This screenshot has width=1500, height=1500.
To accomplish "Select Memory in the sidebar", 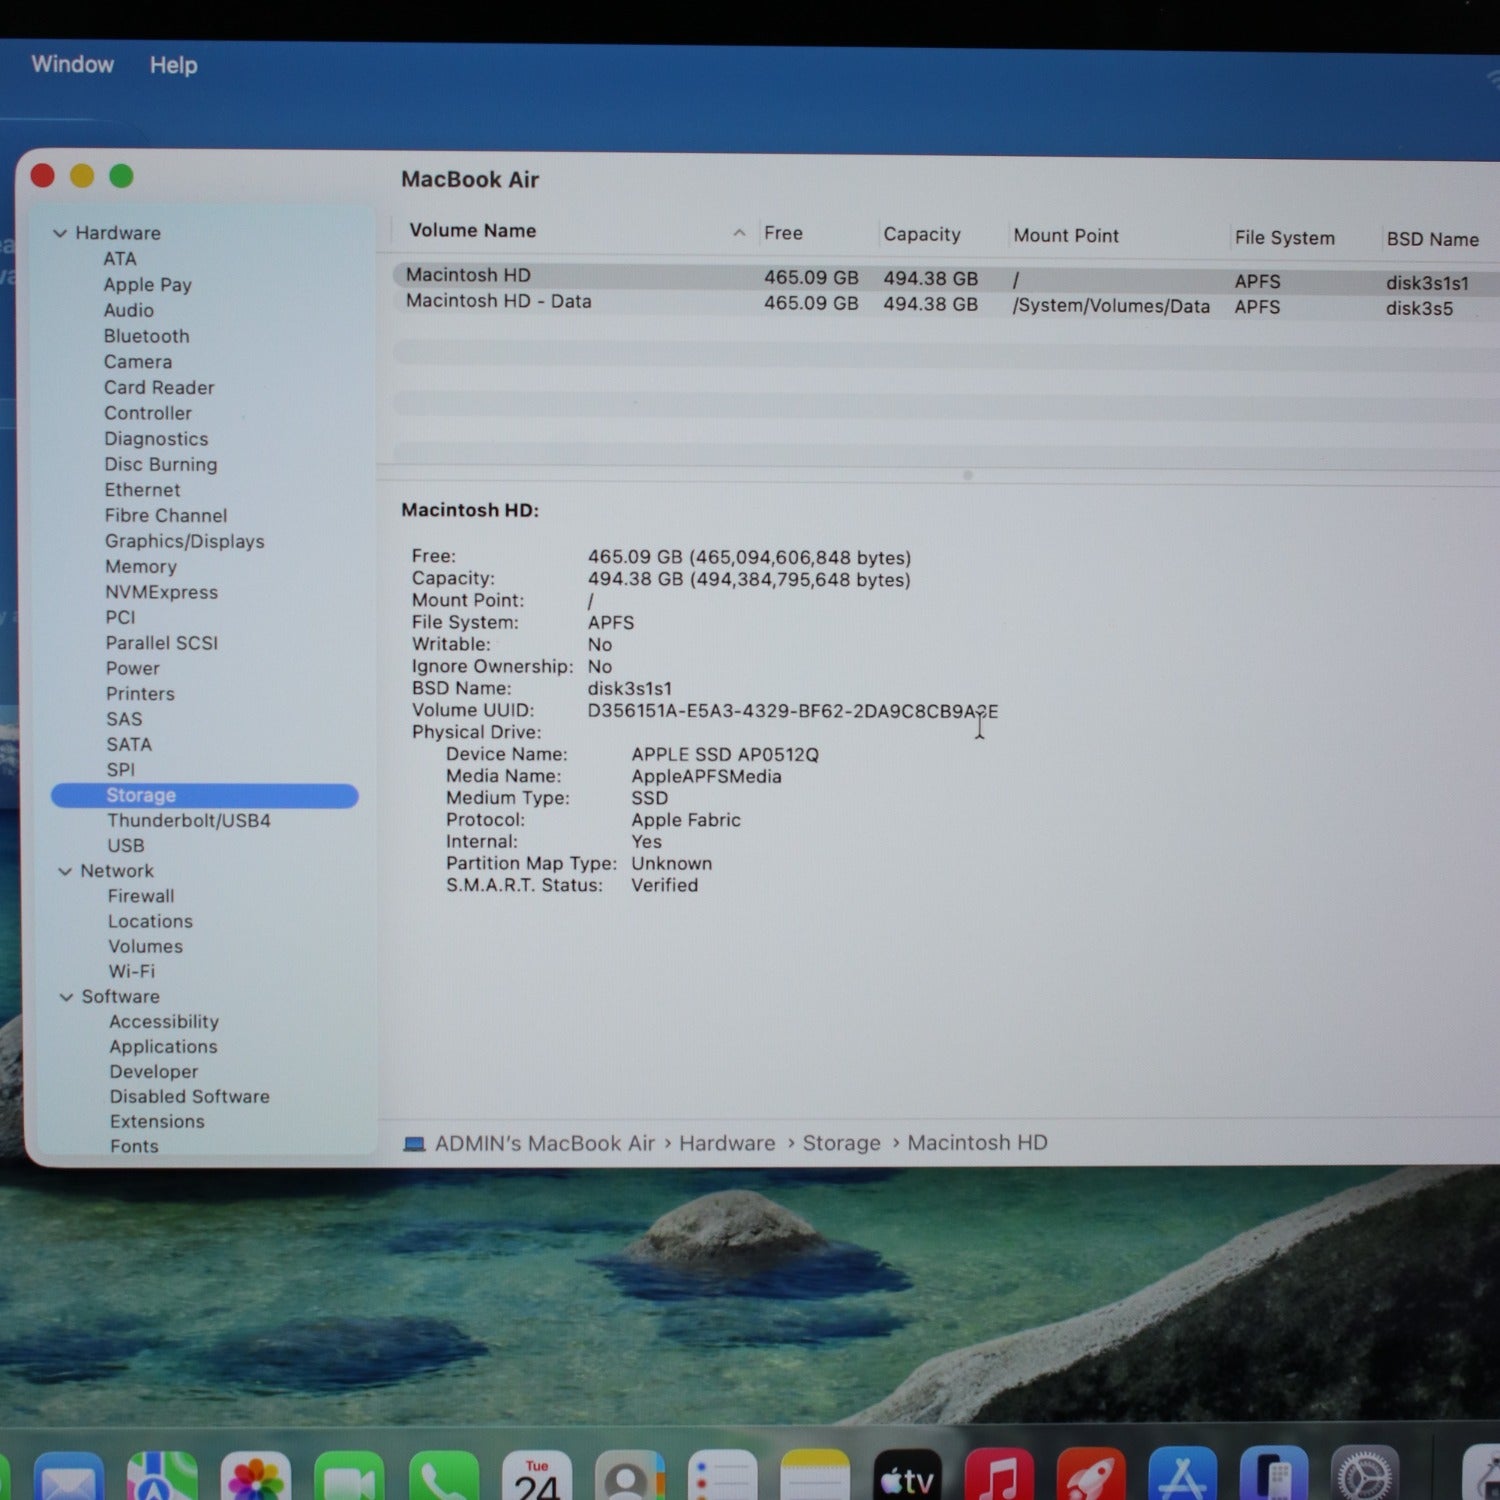I will click(141, 567).
